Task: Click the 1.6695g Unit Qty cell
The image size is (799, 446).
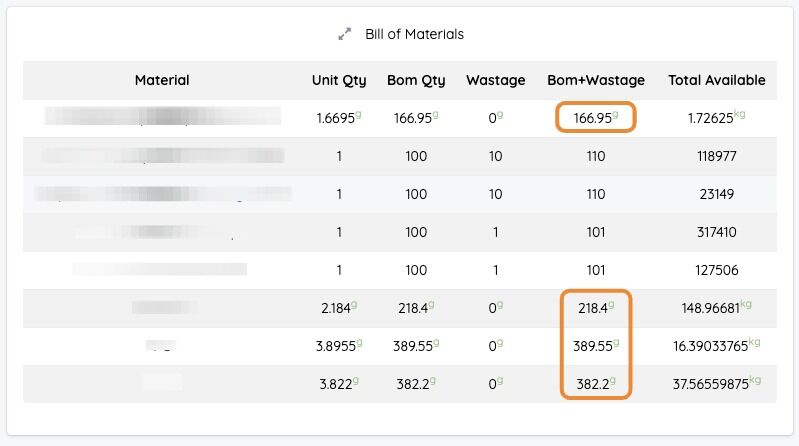Action: click(x=338, y=118)
